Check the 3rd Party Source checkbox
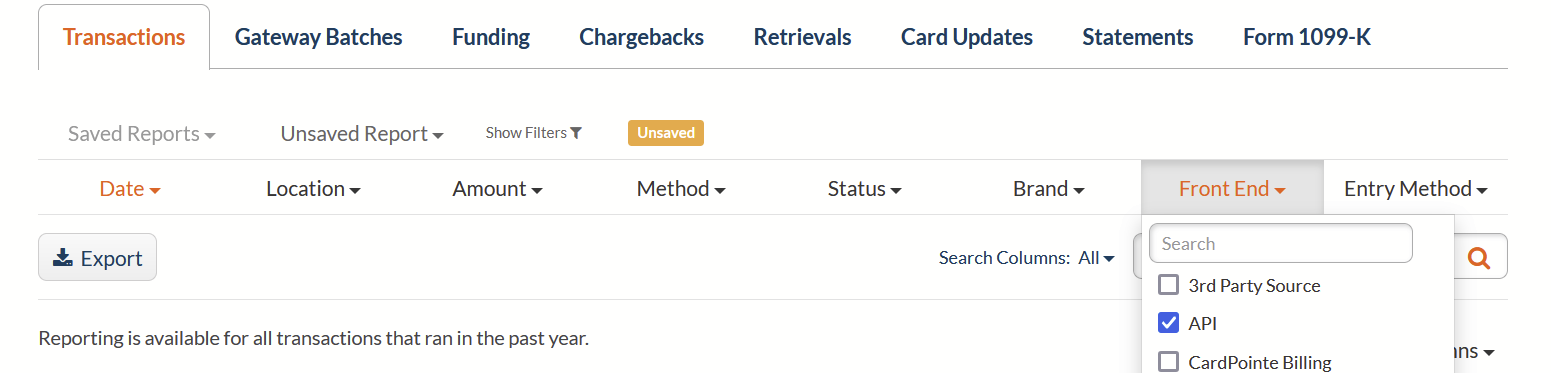This screenshot has height=373, width=1551. (1168, 285)
